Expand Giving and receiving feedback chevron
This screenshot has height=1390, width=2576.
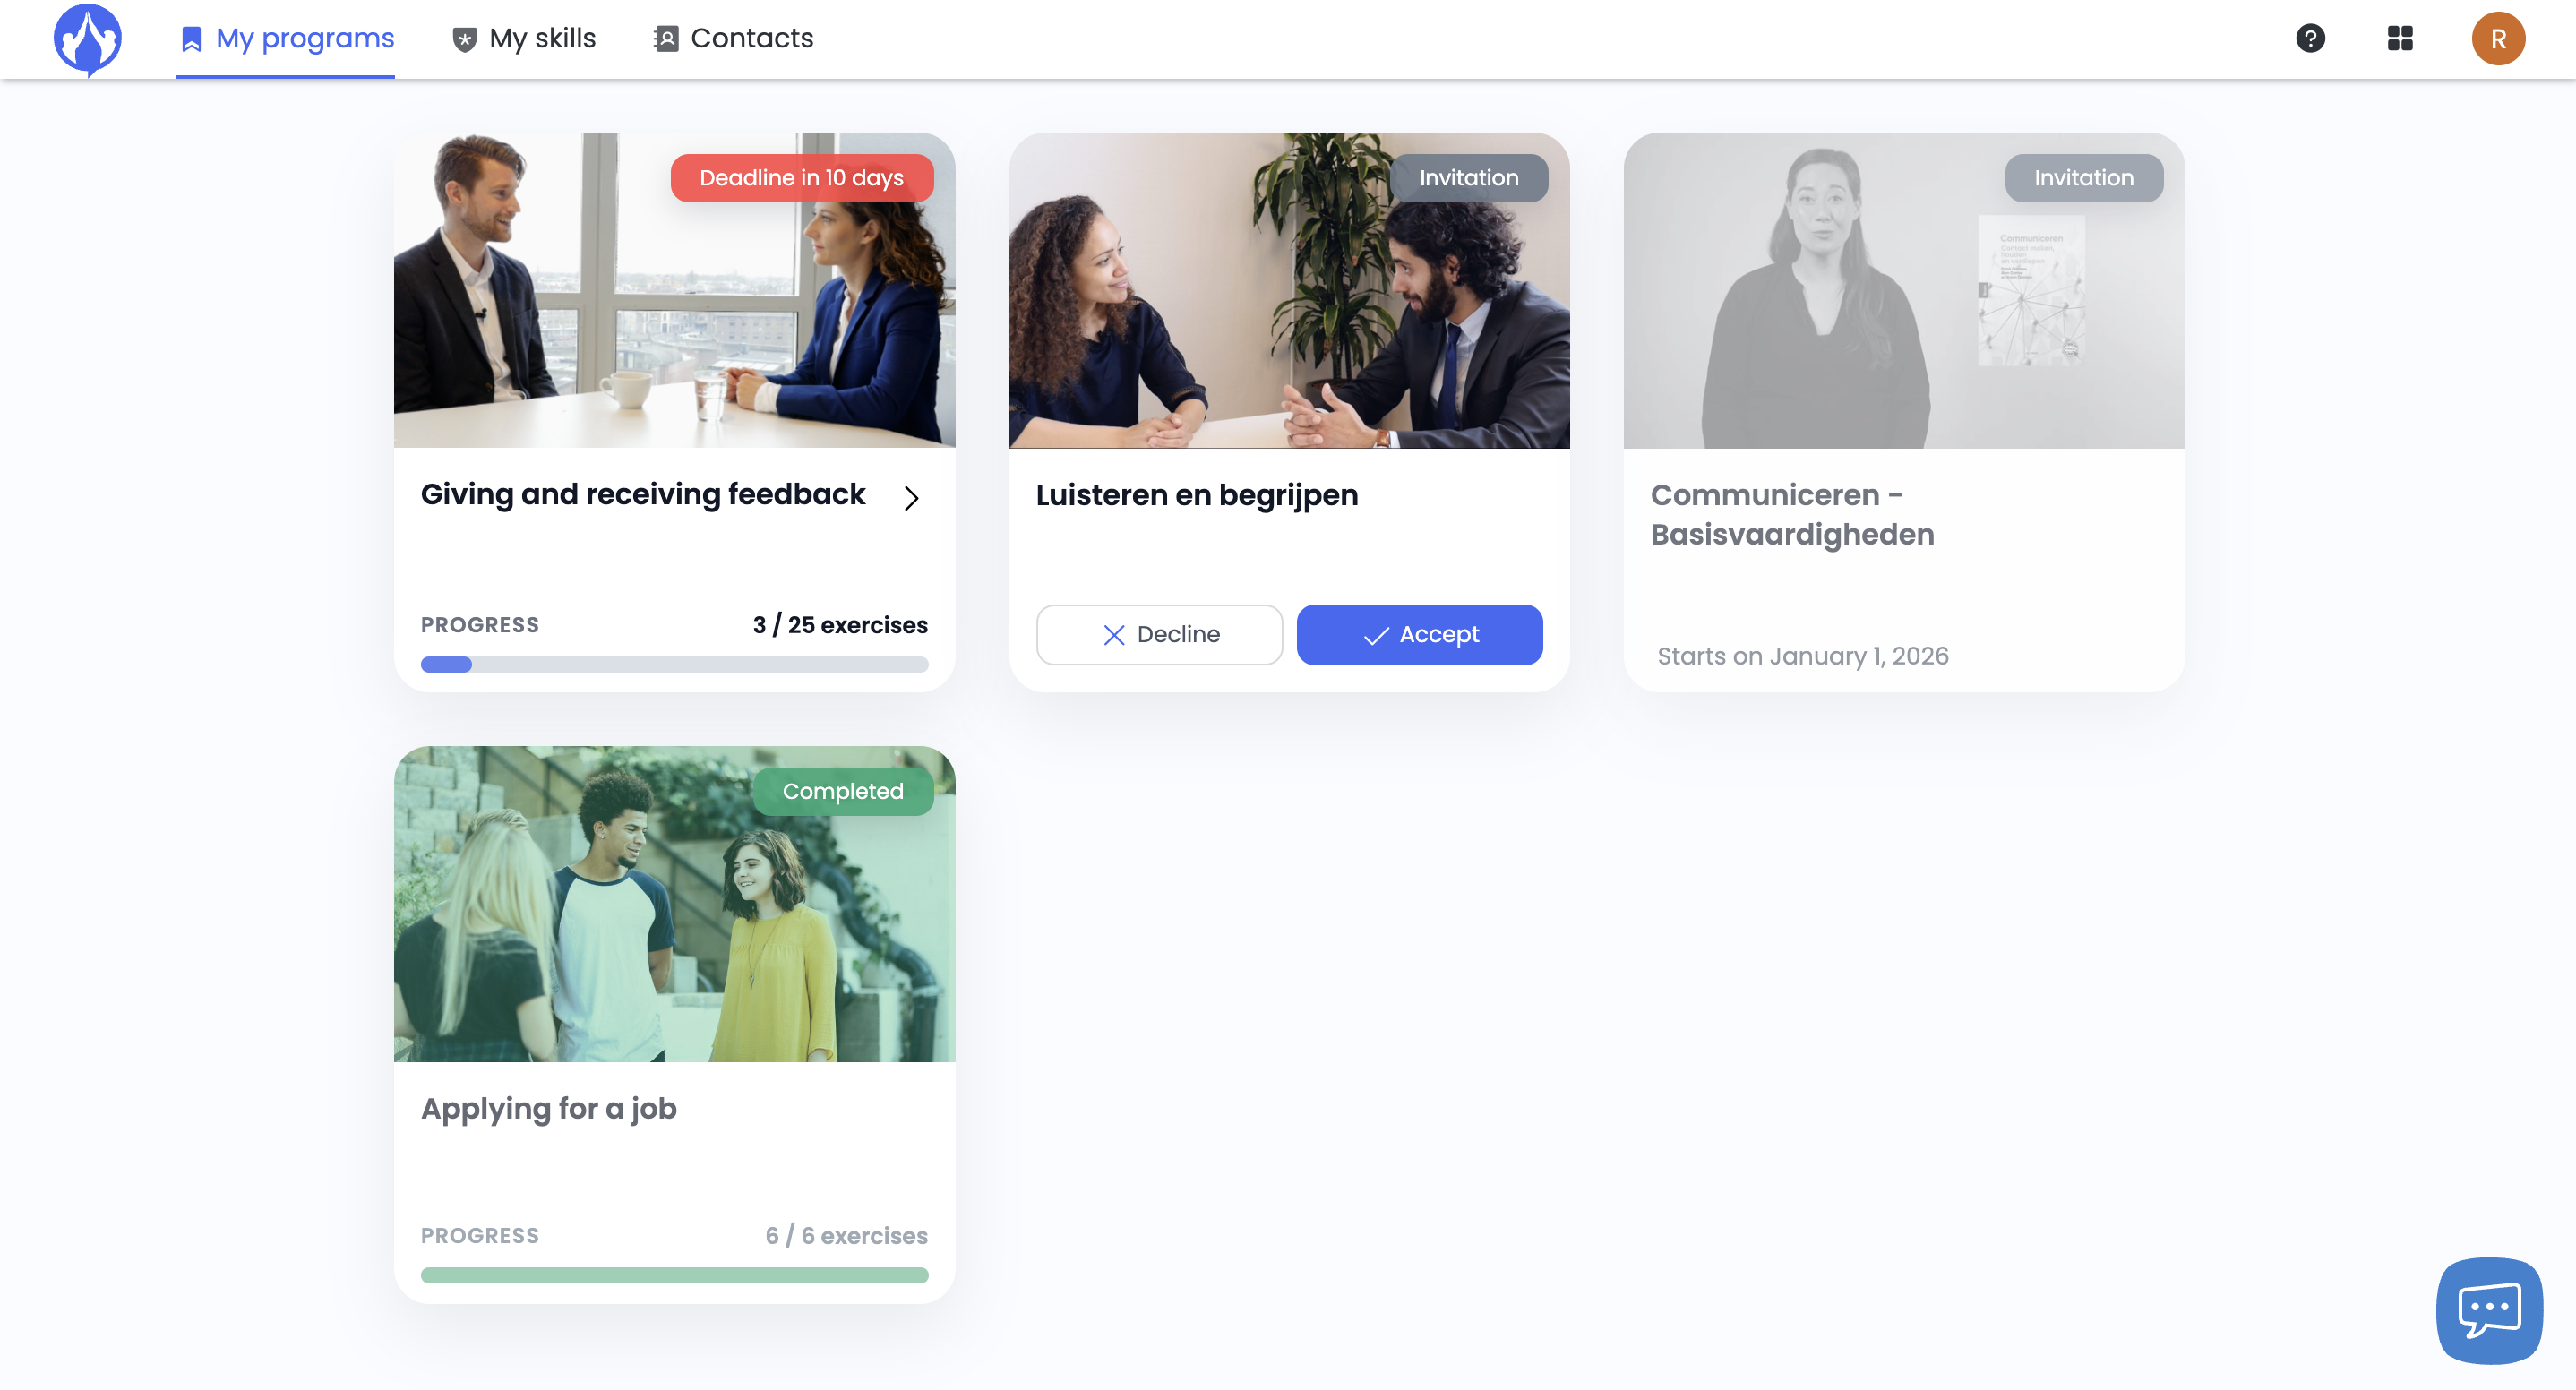911,498
